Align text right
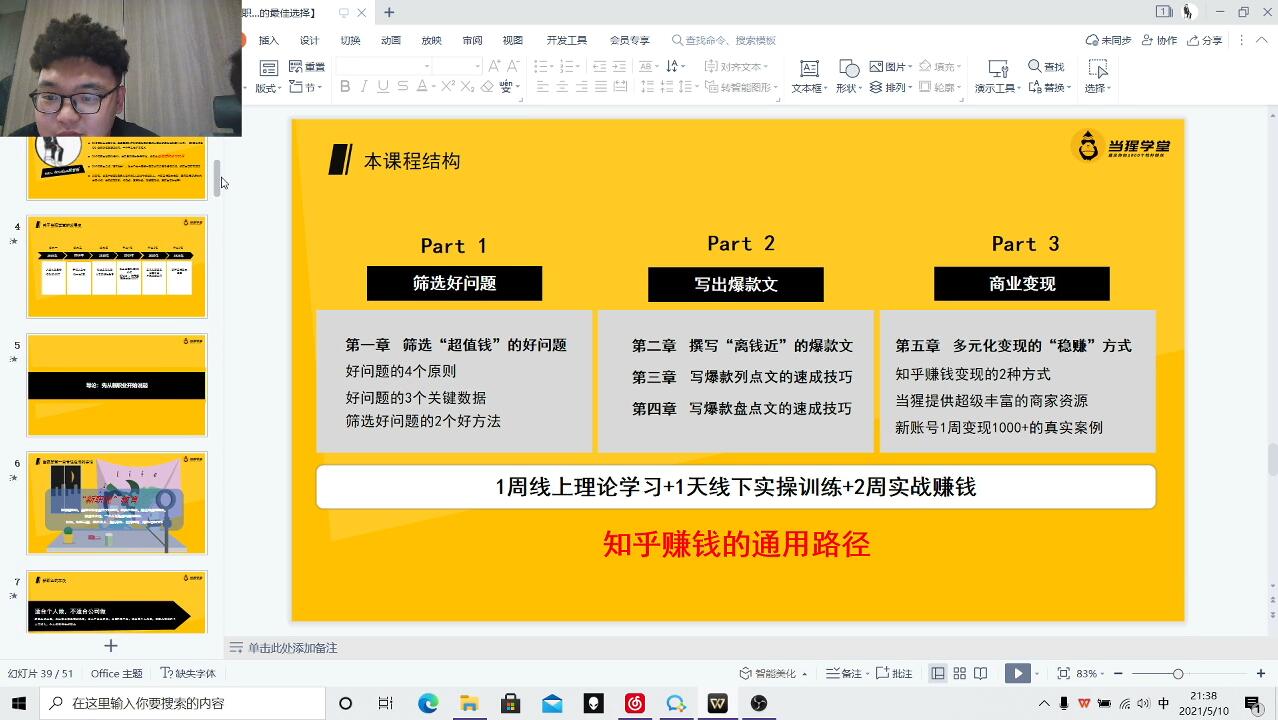 tap(582, 87)
